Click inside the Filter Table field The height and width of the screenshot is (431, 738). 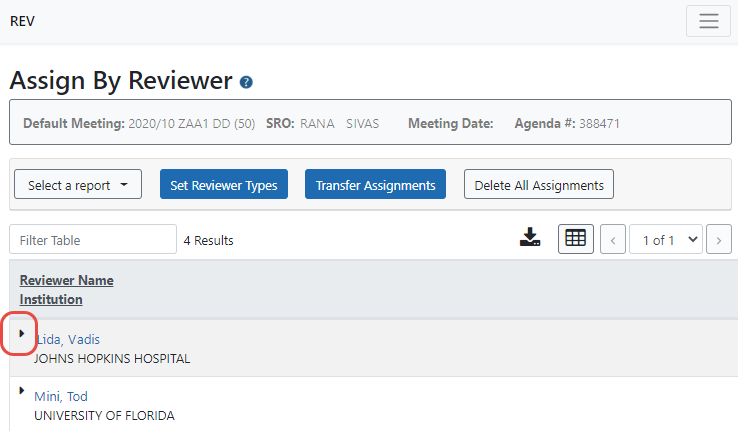coord(92,240)
